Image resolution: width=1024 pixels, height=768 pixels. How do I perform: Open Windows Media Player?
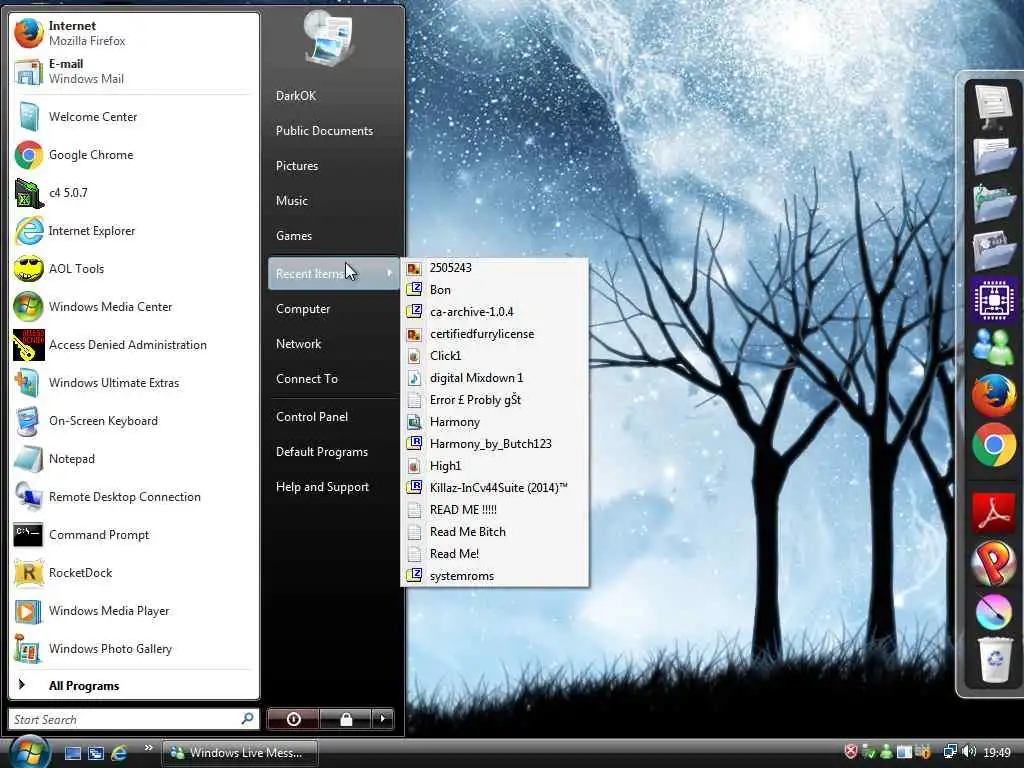tap(134, 611)
